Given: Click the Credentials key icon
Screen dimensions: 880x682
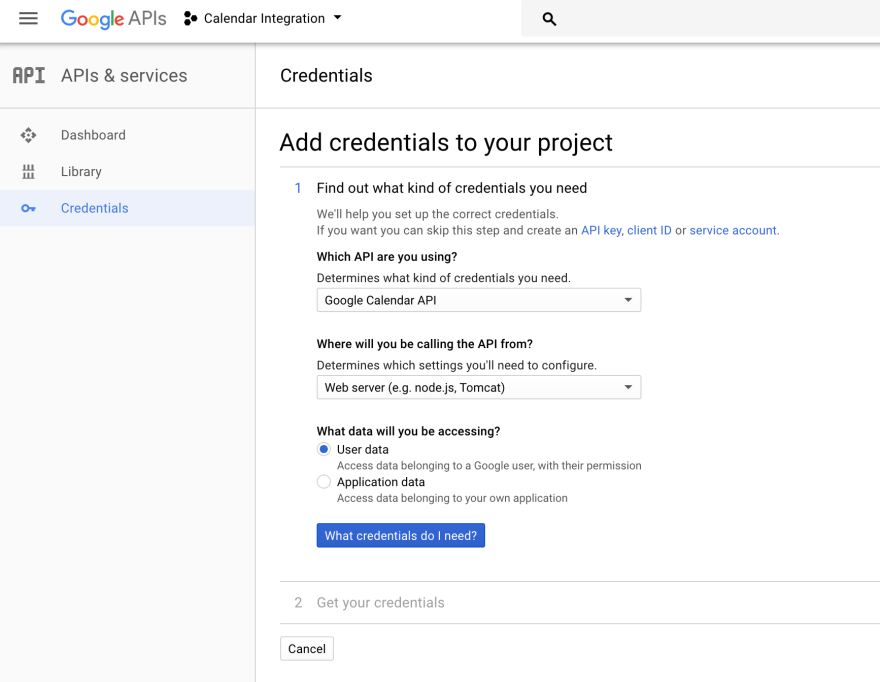Looking at the screenshot, I should (x=28, y=208).
